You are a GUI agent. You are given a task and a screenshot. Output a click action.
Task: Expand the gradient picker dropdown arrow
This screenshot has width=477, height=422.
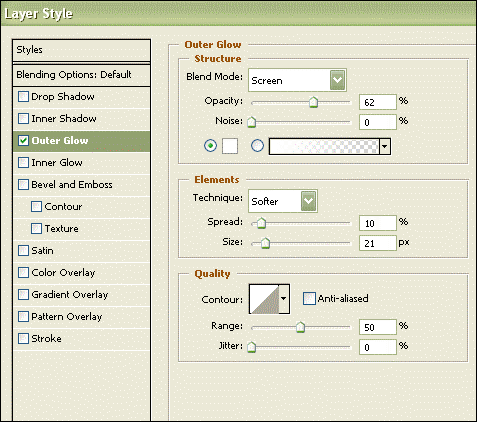click(385, 146)
